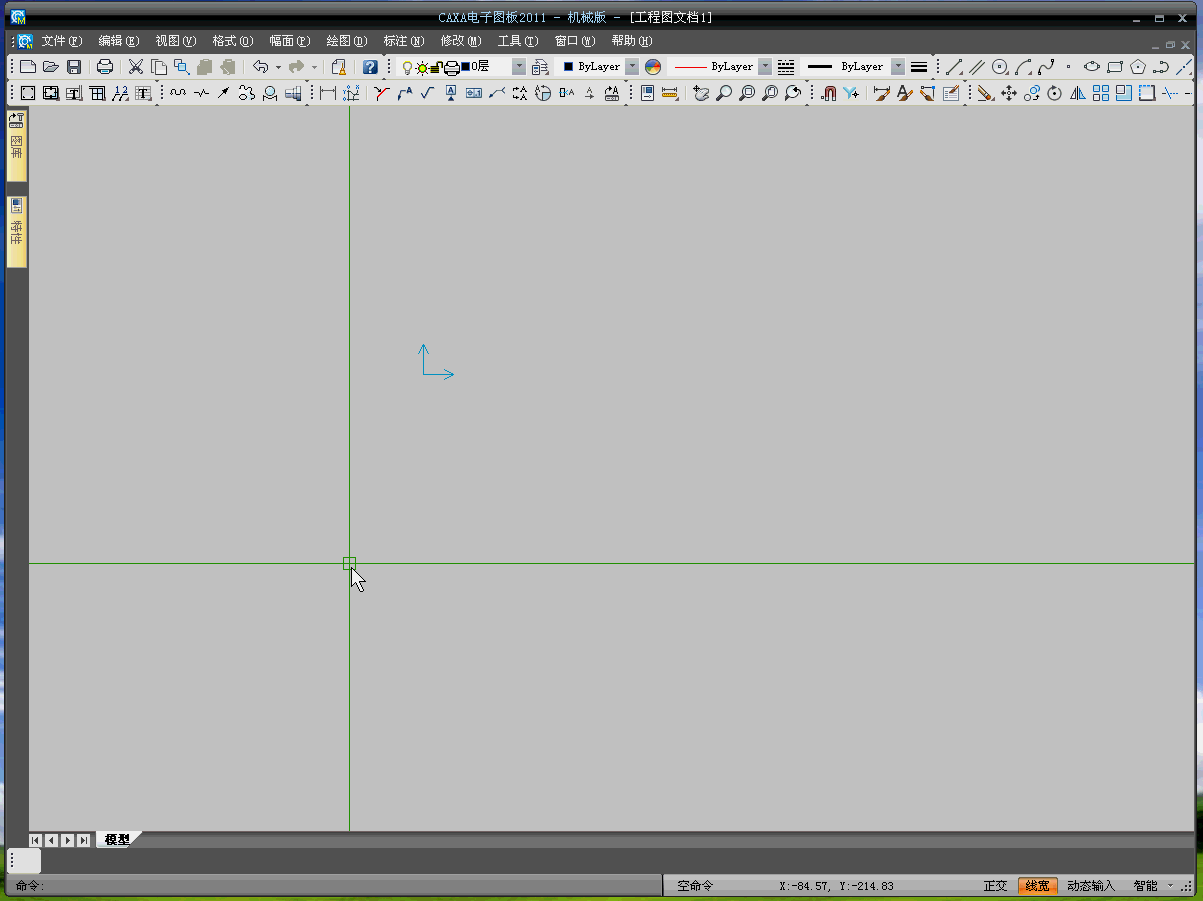Image resolution: width=1203 pixels, height=901 pixels.
Task: Click the print icon
Action: point(104,67)
